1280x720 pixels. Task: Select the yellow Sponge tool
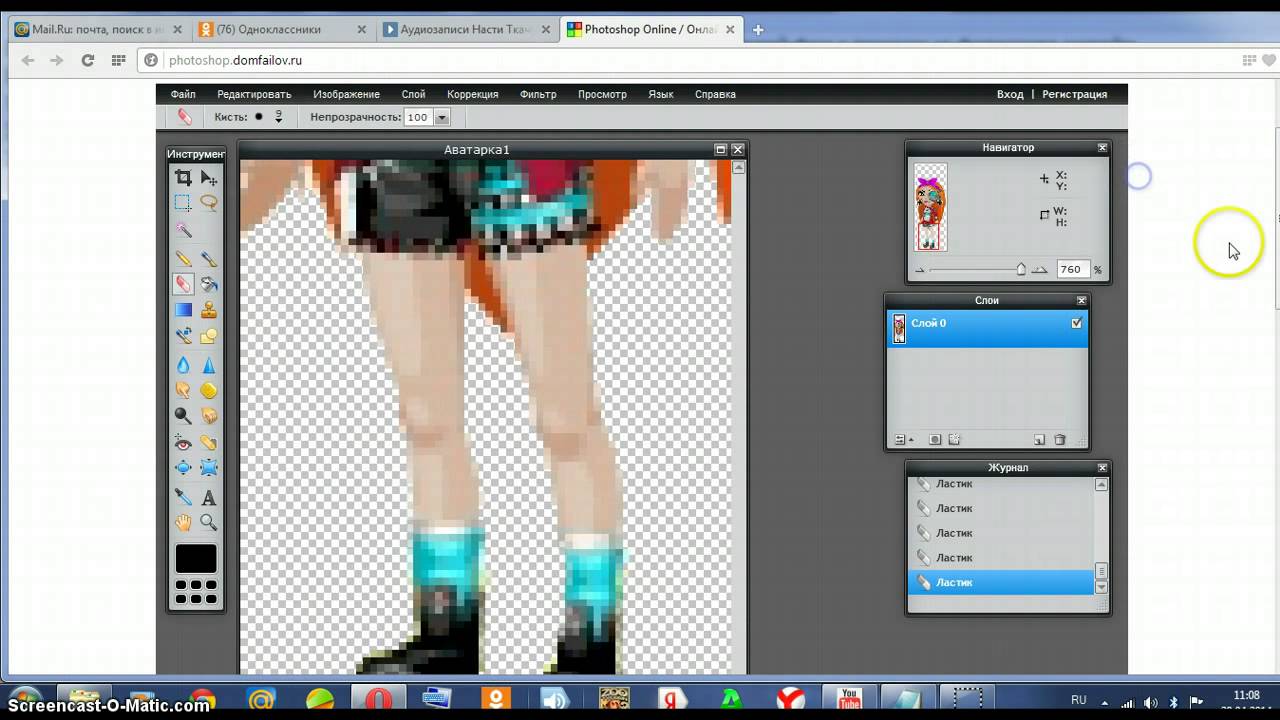209,390
